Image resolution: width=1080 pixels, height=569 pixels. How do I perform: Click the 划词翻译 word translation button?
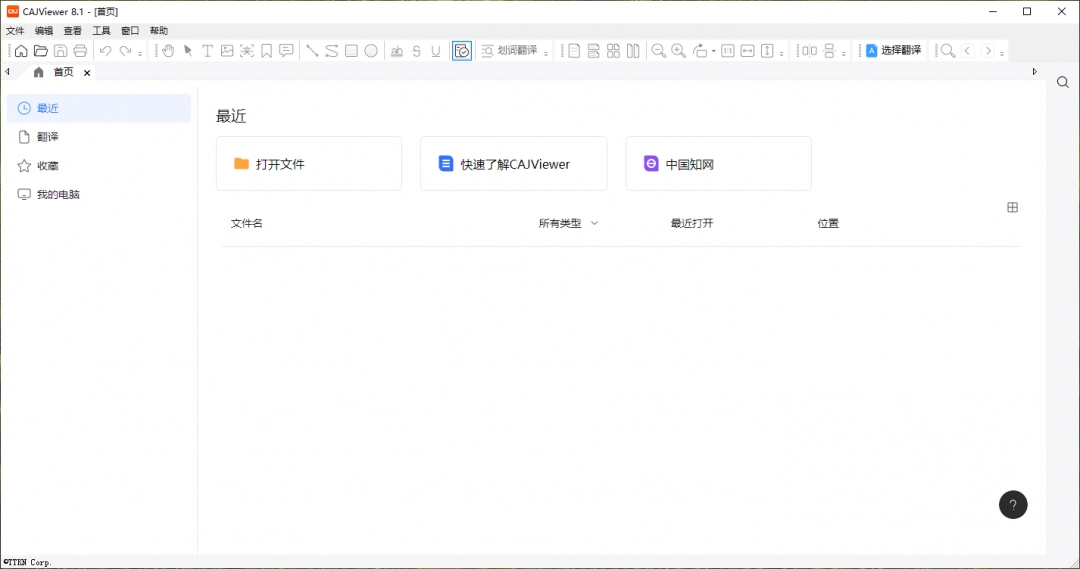point(510,51)
